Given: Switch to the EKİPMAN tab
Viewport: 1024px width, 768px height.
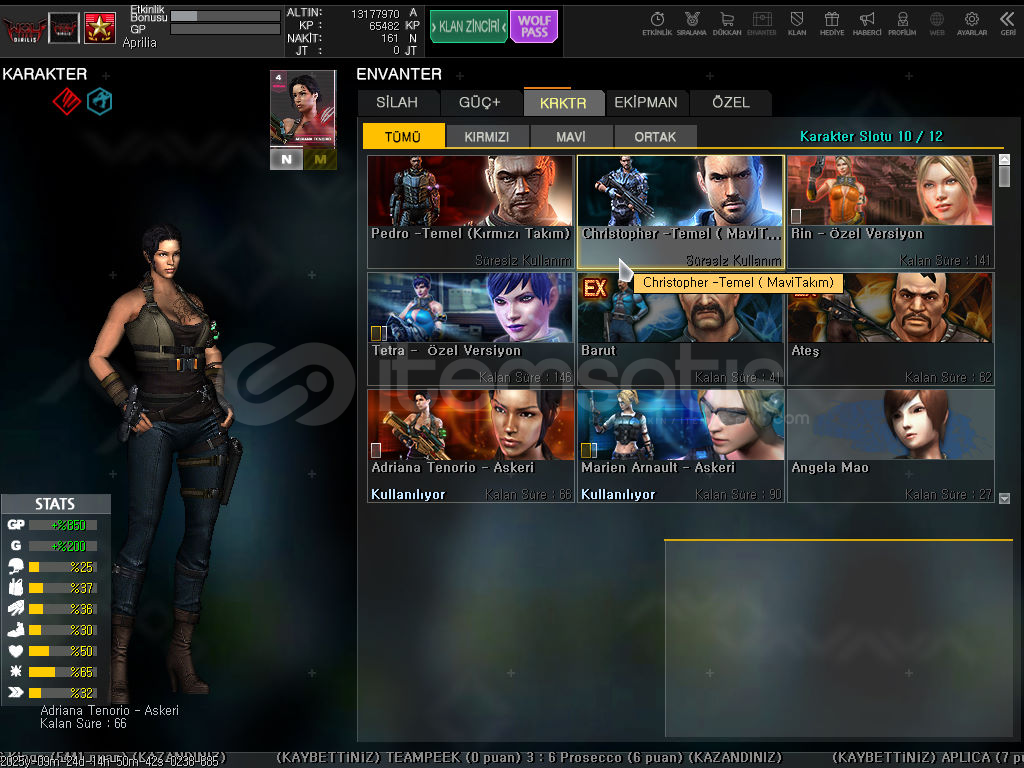Looking at the screenshot, I should pos(646,103).
